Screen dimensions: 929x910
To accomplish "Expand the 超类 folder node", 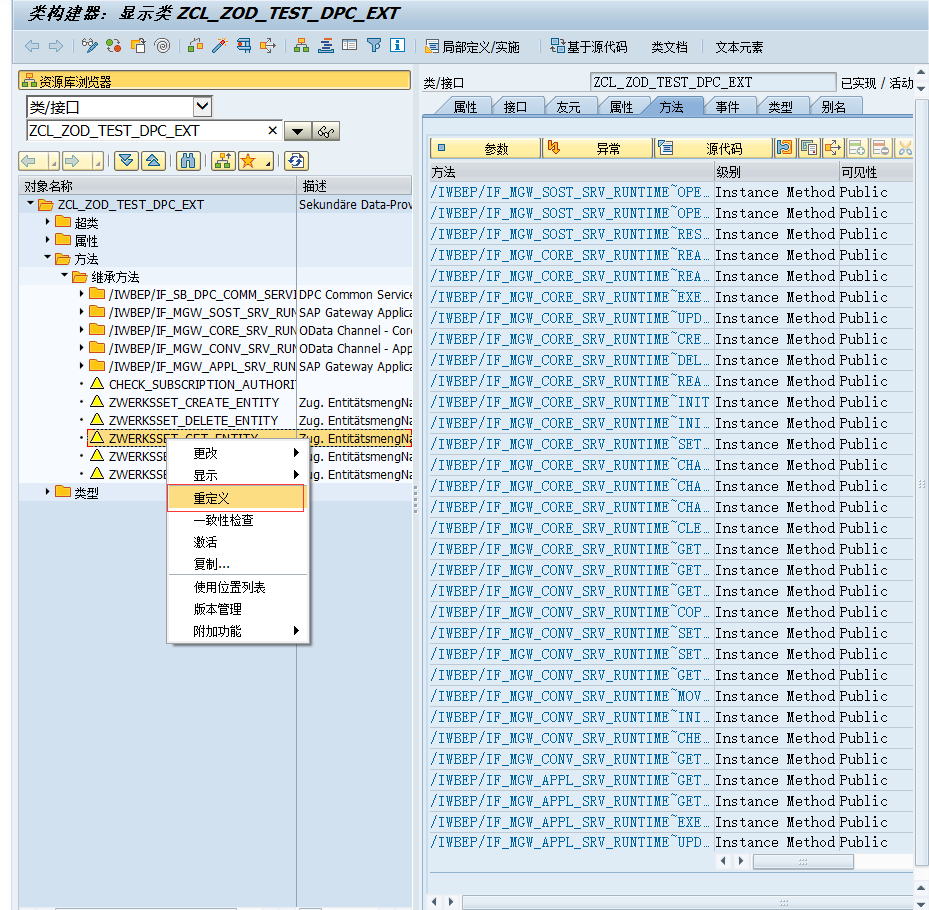I will point(47,223).
